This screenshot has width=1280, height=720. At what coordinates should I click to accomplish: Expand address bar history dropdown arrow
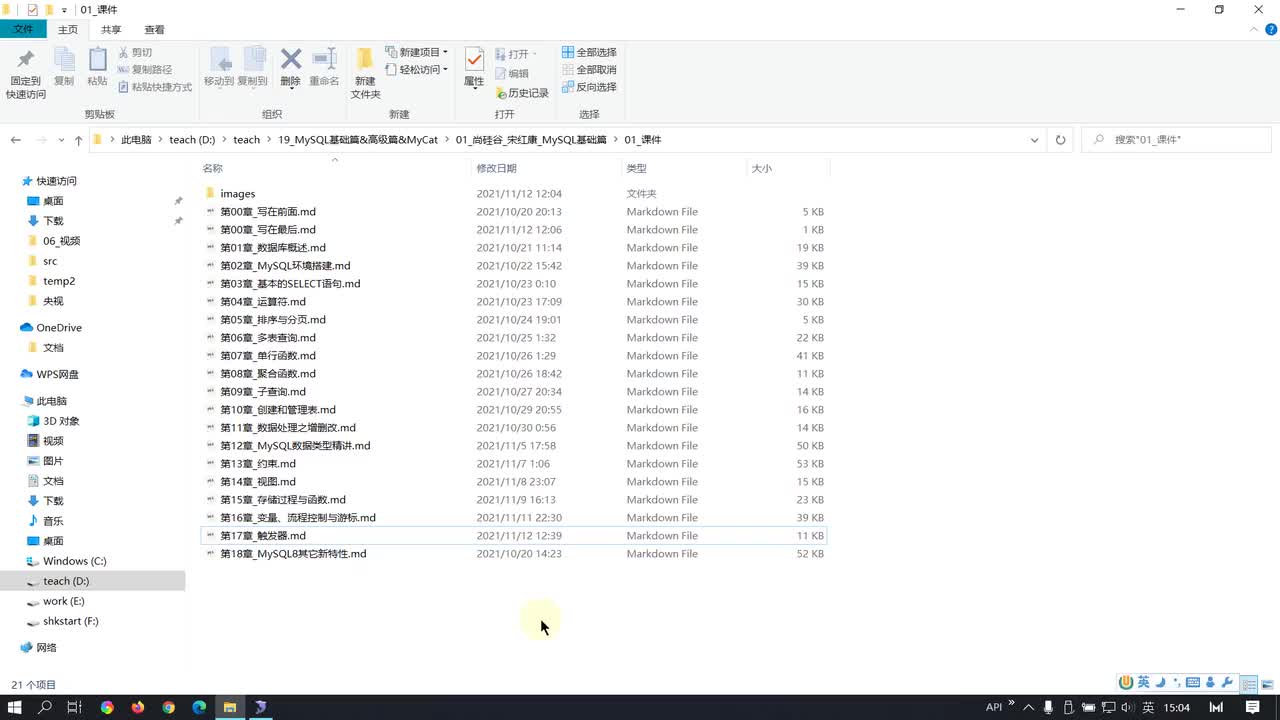click(1035, 140)
